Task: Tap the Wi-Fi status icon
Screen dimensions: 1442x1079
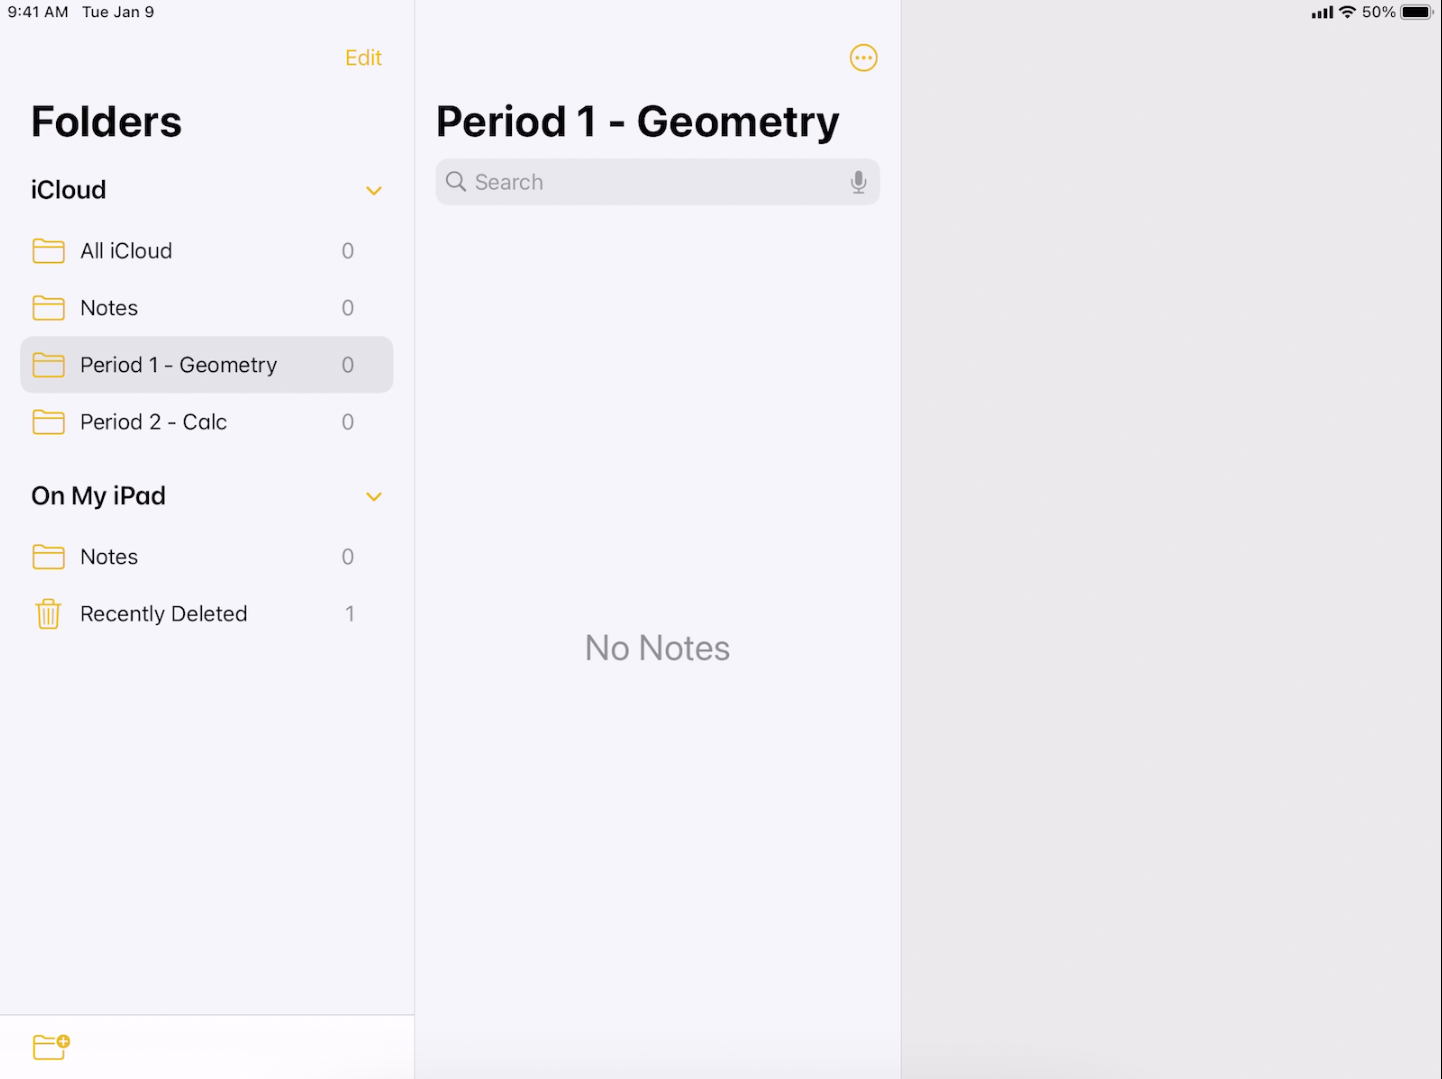Action: click(x=1348, y=12)
